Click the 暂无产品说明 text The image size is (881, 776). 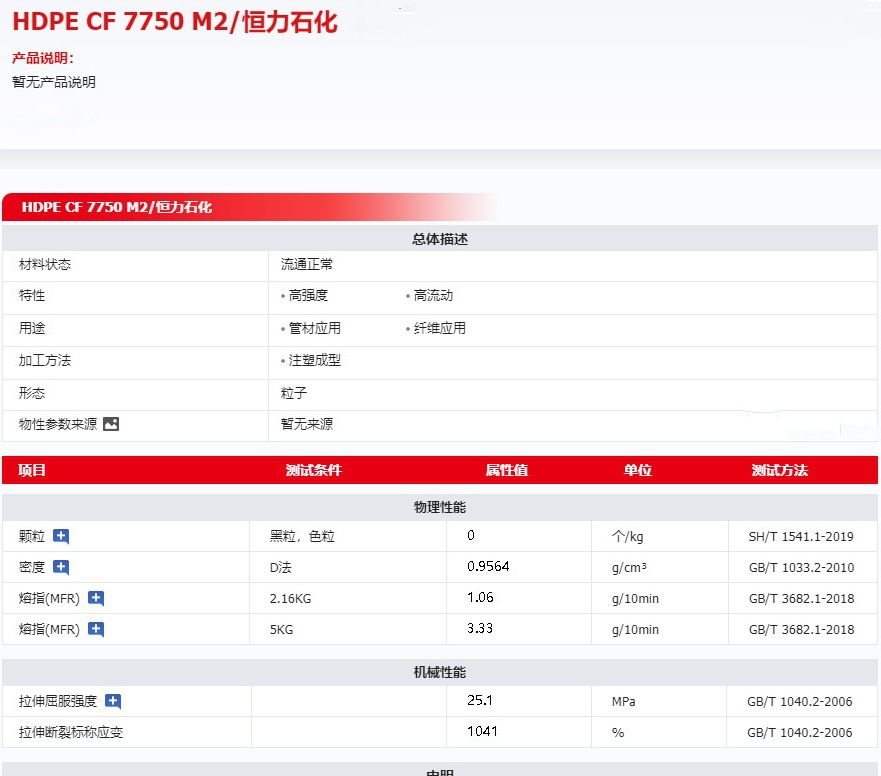click(x=54, y=82)
